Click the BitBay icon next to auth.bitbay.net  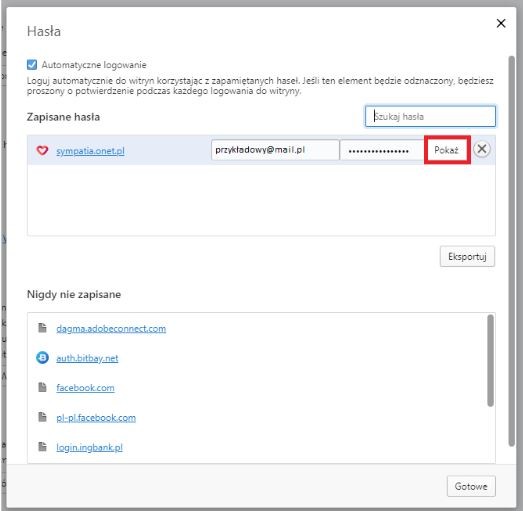click(42, 358)
